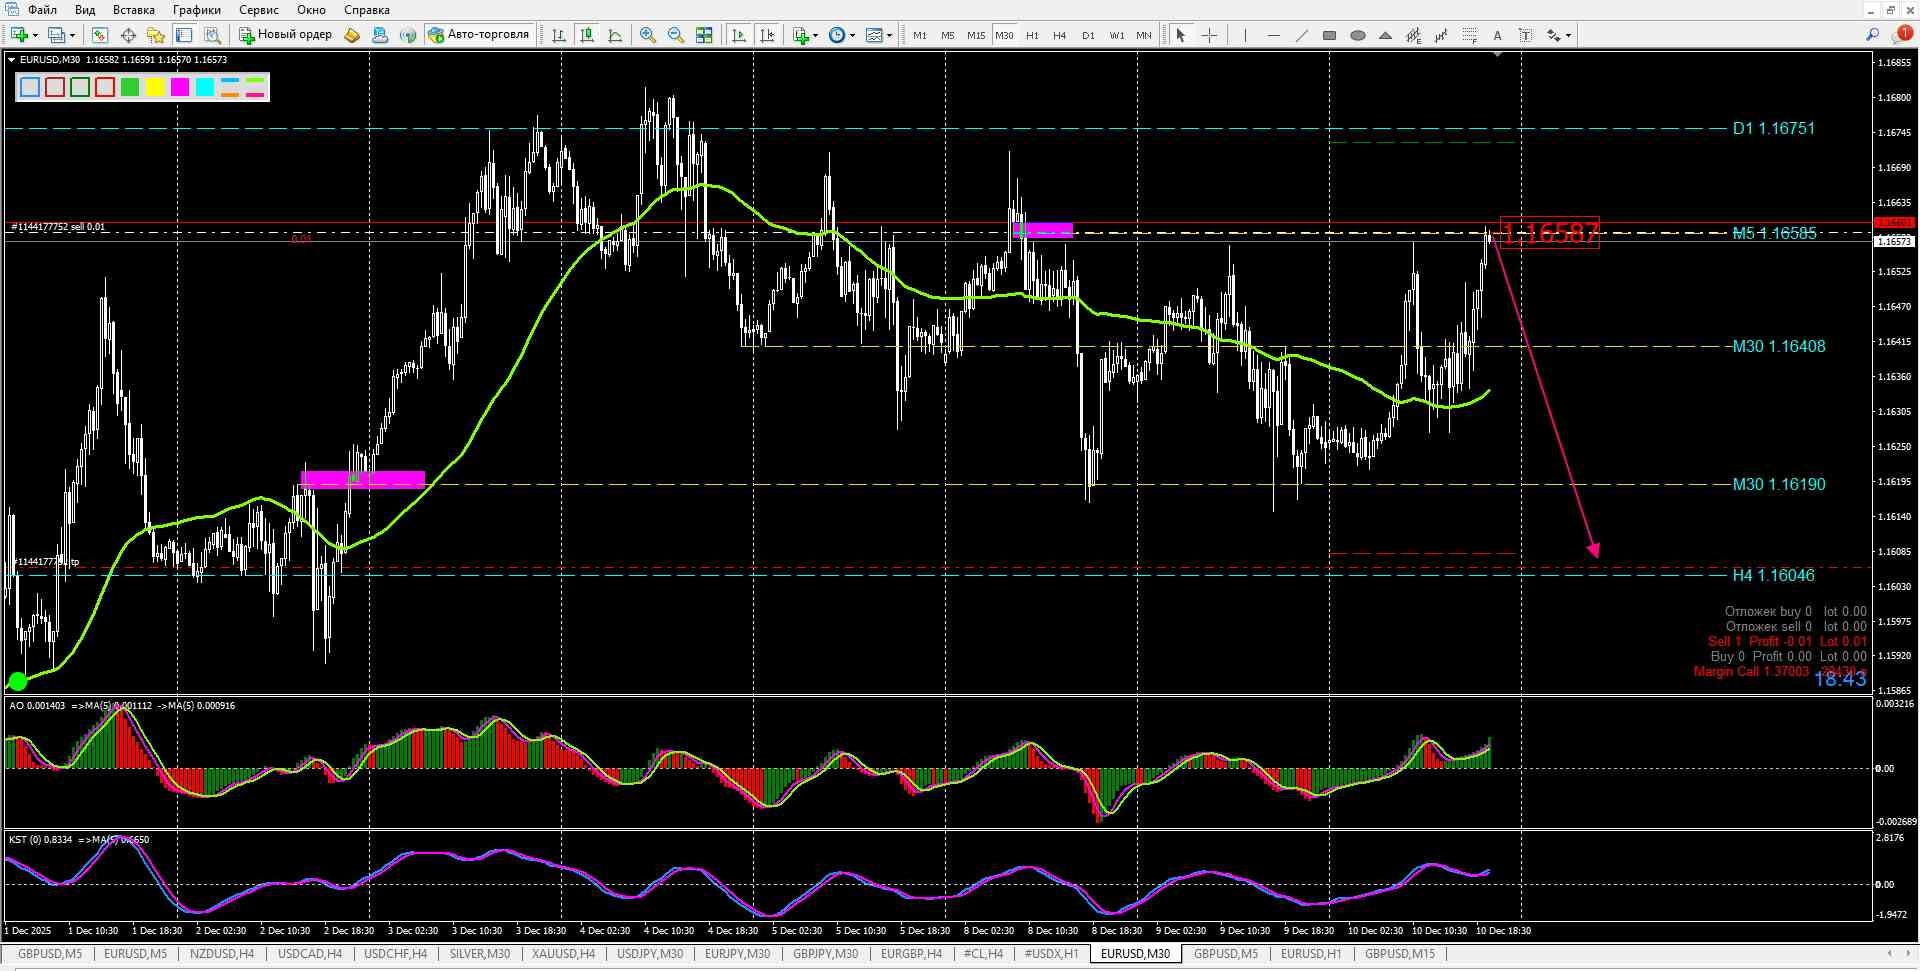Click the Новый ордер button
This screenshot has height=971, width=1920.
pyautogui.click(x=285, y=35)
